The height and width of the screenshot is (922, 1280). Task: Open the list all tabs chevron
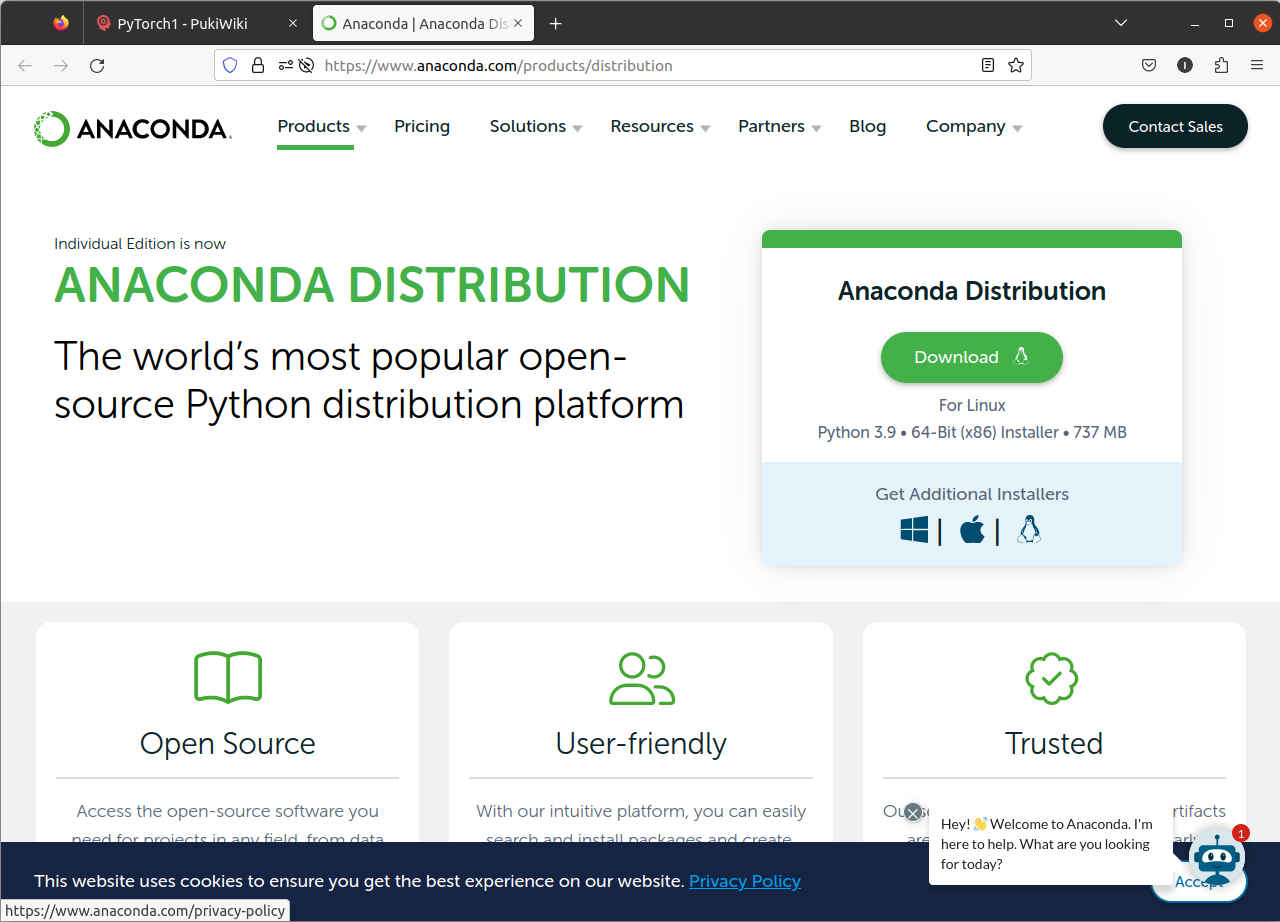tap(1121, 23)
